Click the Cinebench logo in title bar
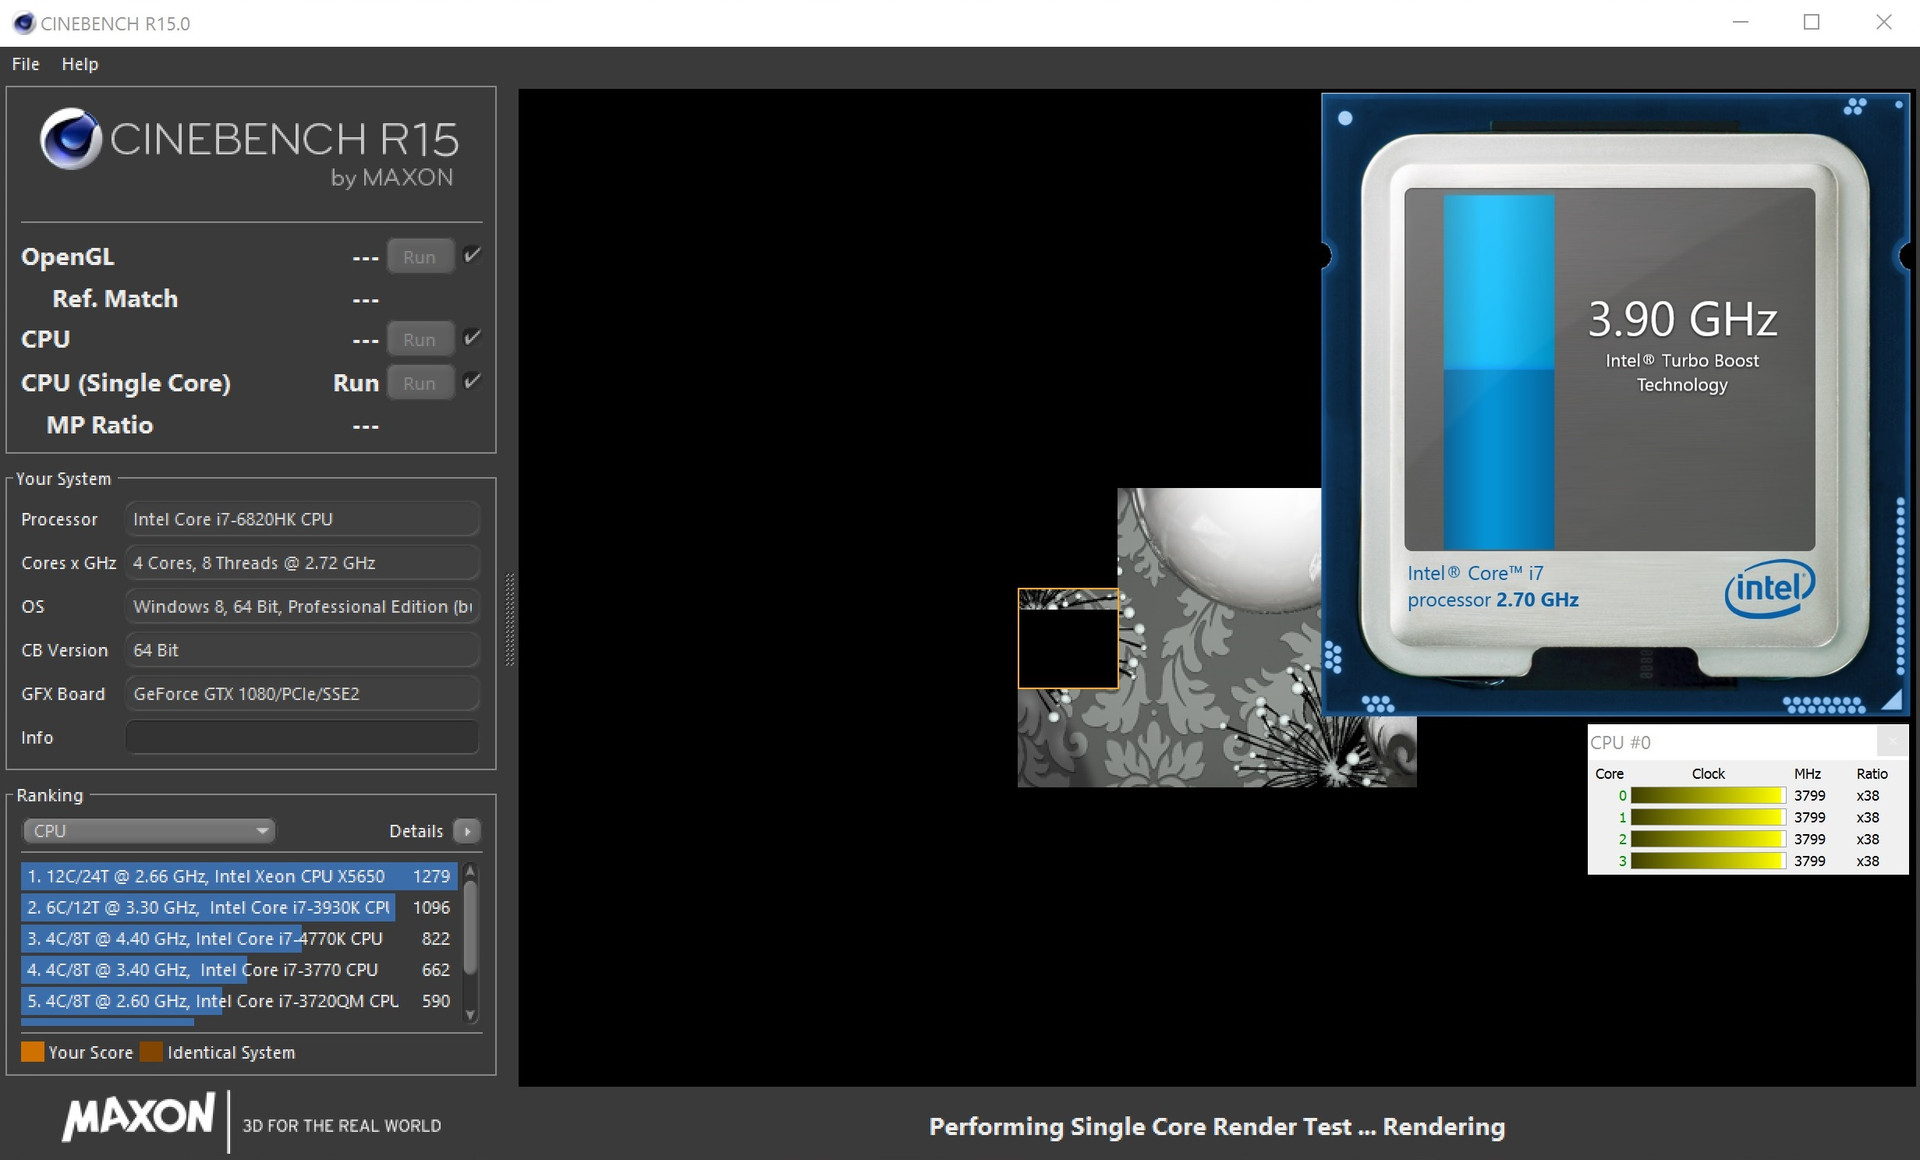 (x=24, y=23)
